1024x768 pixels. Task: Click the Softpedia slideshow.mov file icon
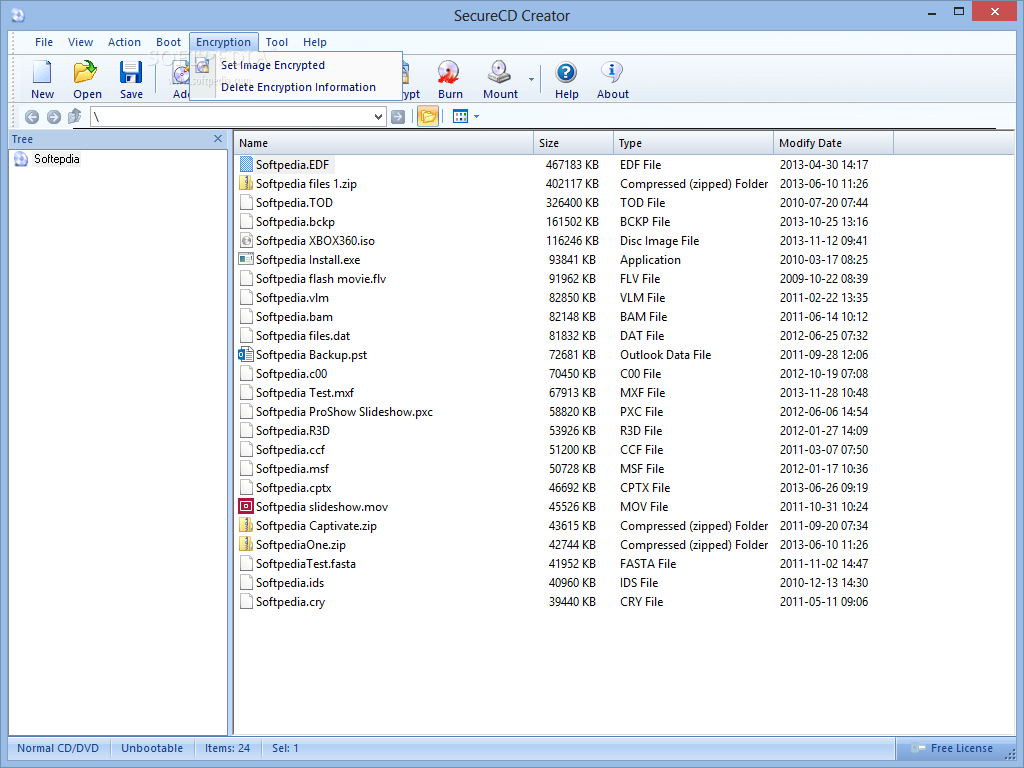tap(246, 506)
